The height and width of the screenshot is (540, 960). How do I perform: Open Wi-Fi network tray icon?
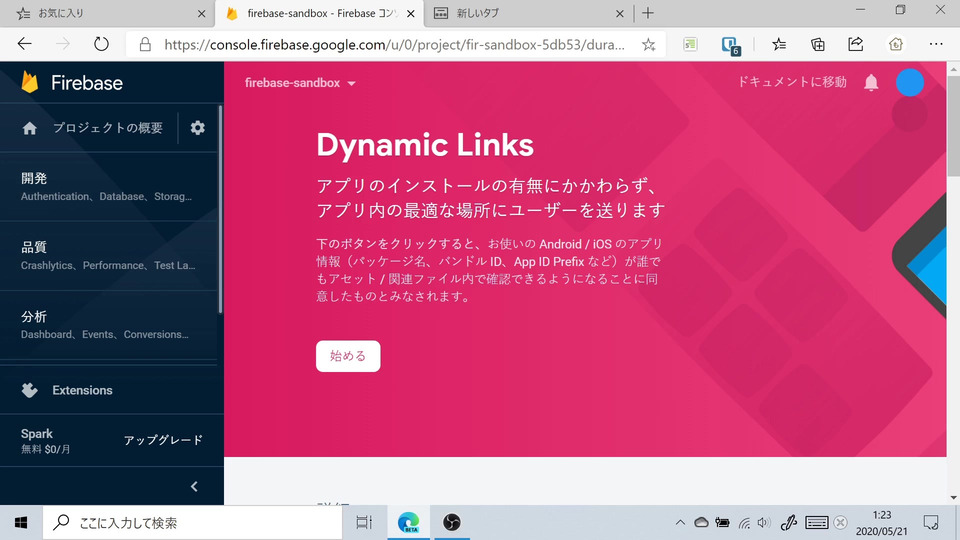(x=744, y=522)
